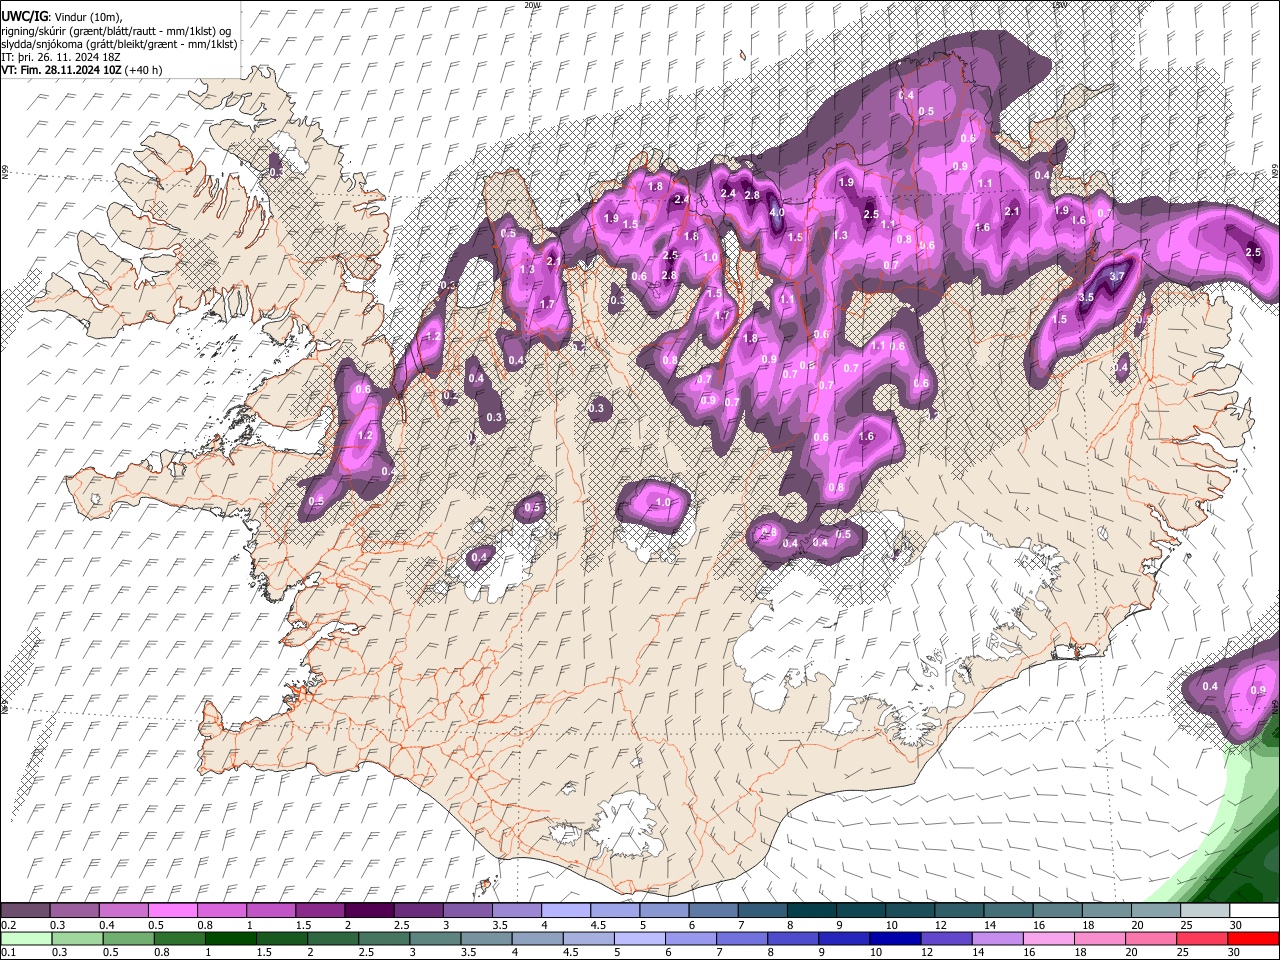Click the '0.1' label under the rain scale
1280x960 pixels.
[x=8, y=953]
